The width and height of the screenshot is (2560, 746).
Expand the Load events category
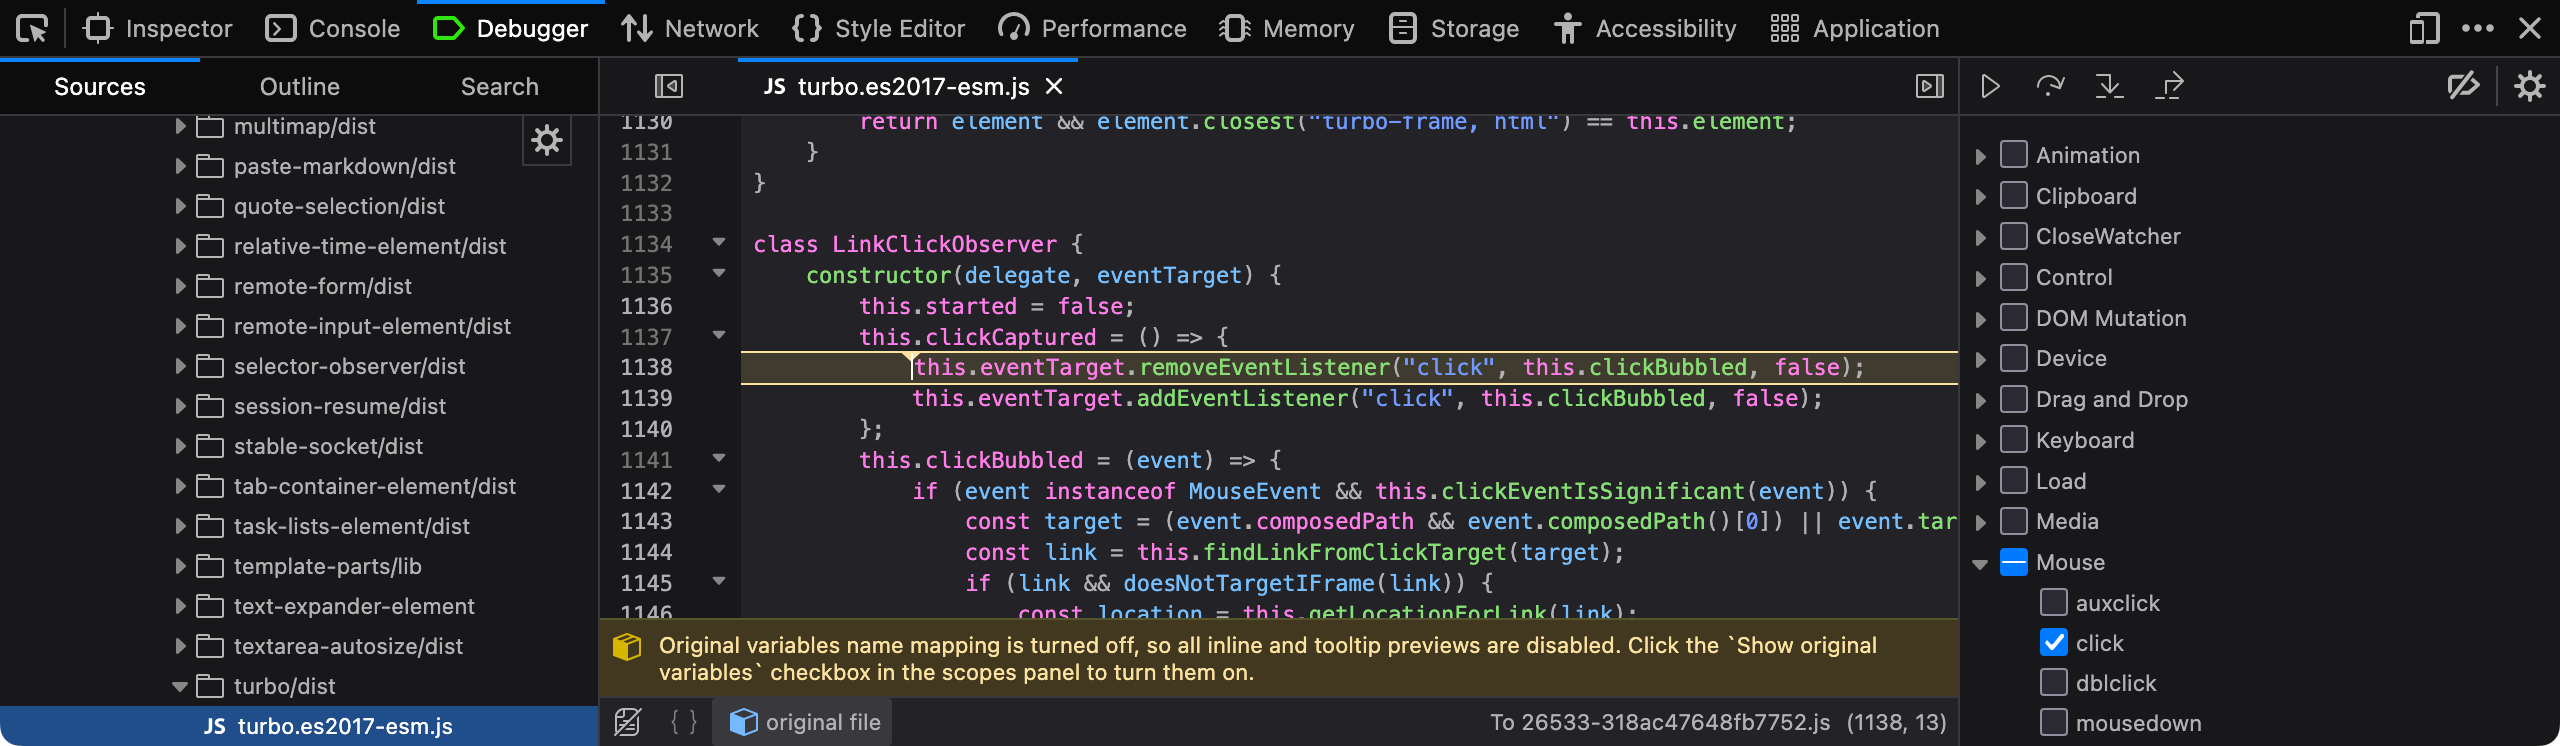coord(1980,482)
